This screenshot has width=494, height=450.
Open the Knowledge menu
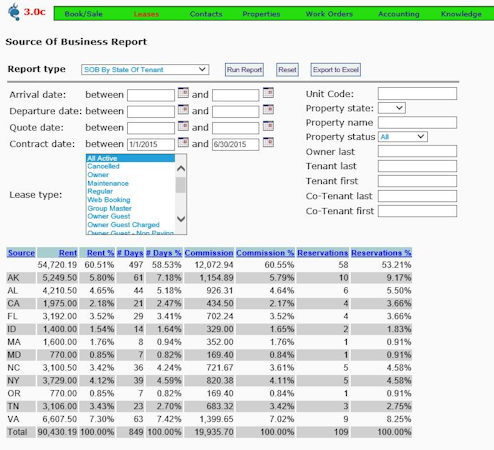click(461, 14)
